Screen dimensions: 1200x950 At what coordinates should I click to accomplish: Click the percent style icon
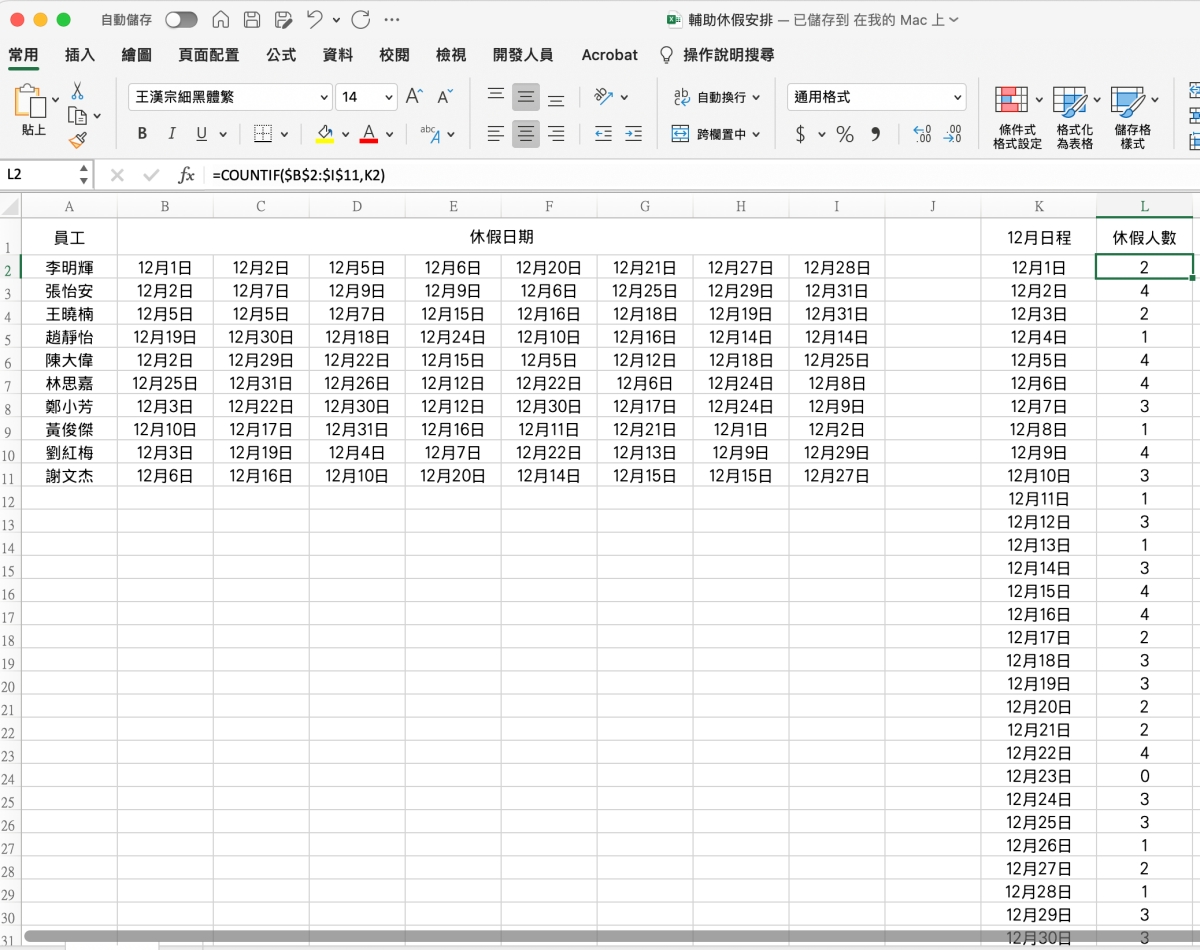(x=845, y=134)
